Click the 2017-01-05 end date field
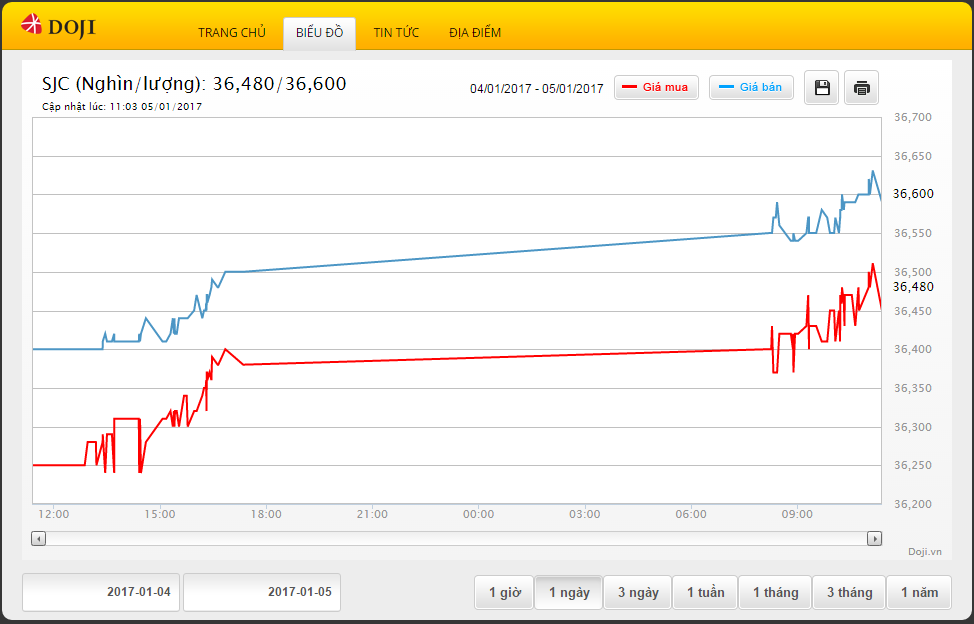This screenshot has width=974, height=624. click(x=262, y=592)
